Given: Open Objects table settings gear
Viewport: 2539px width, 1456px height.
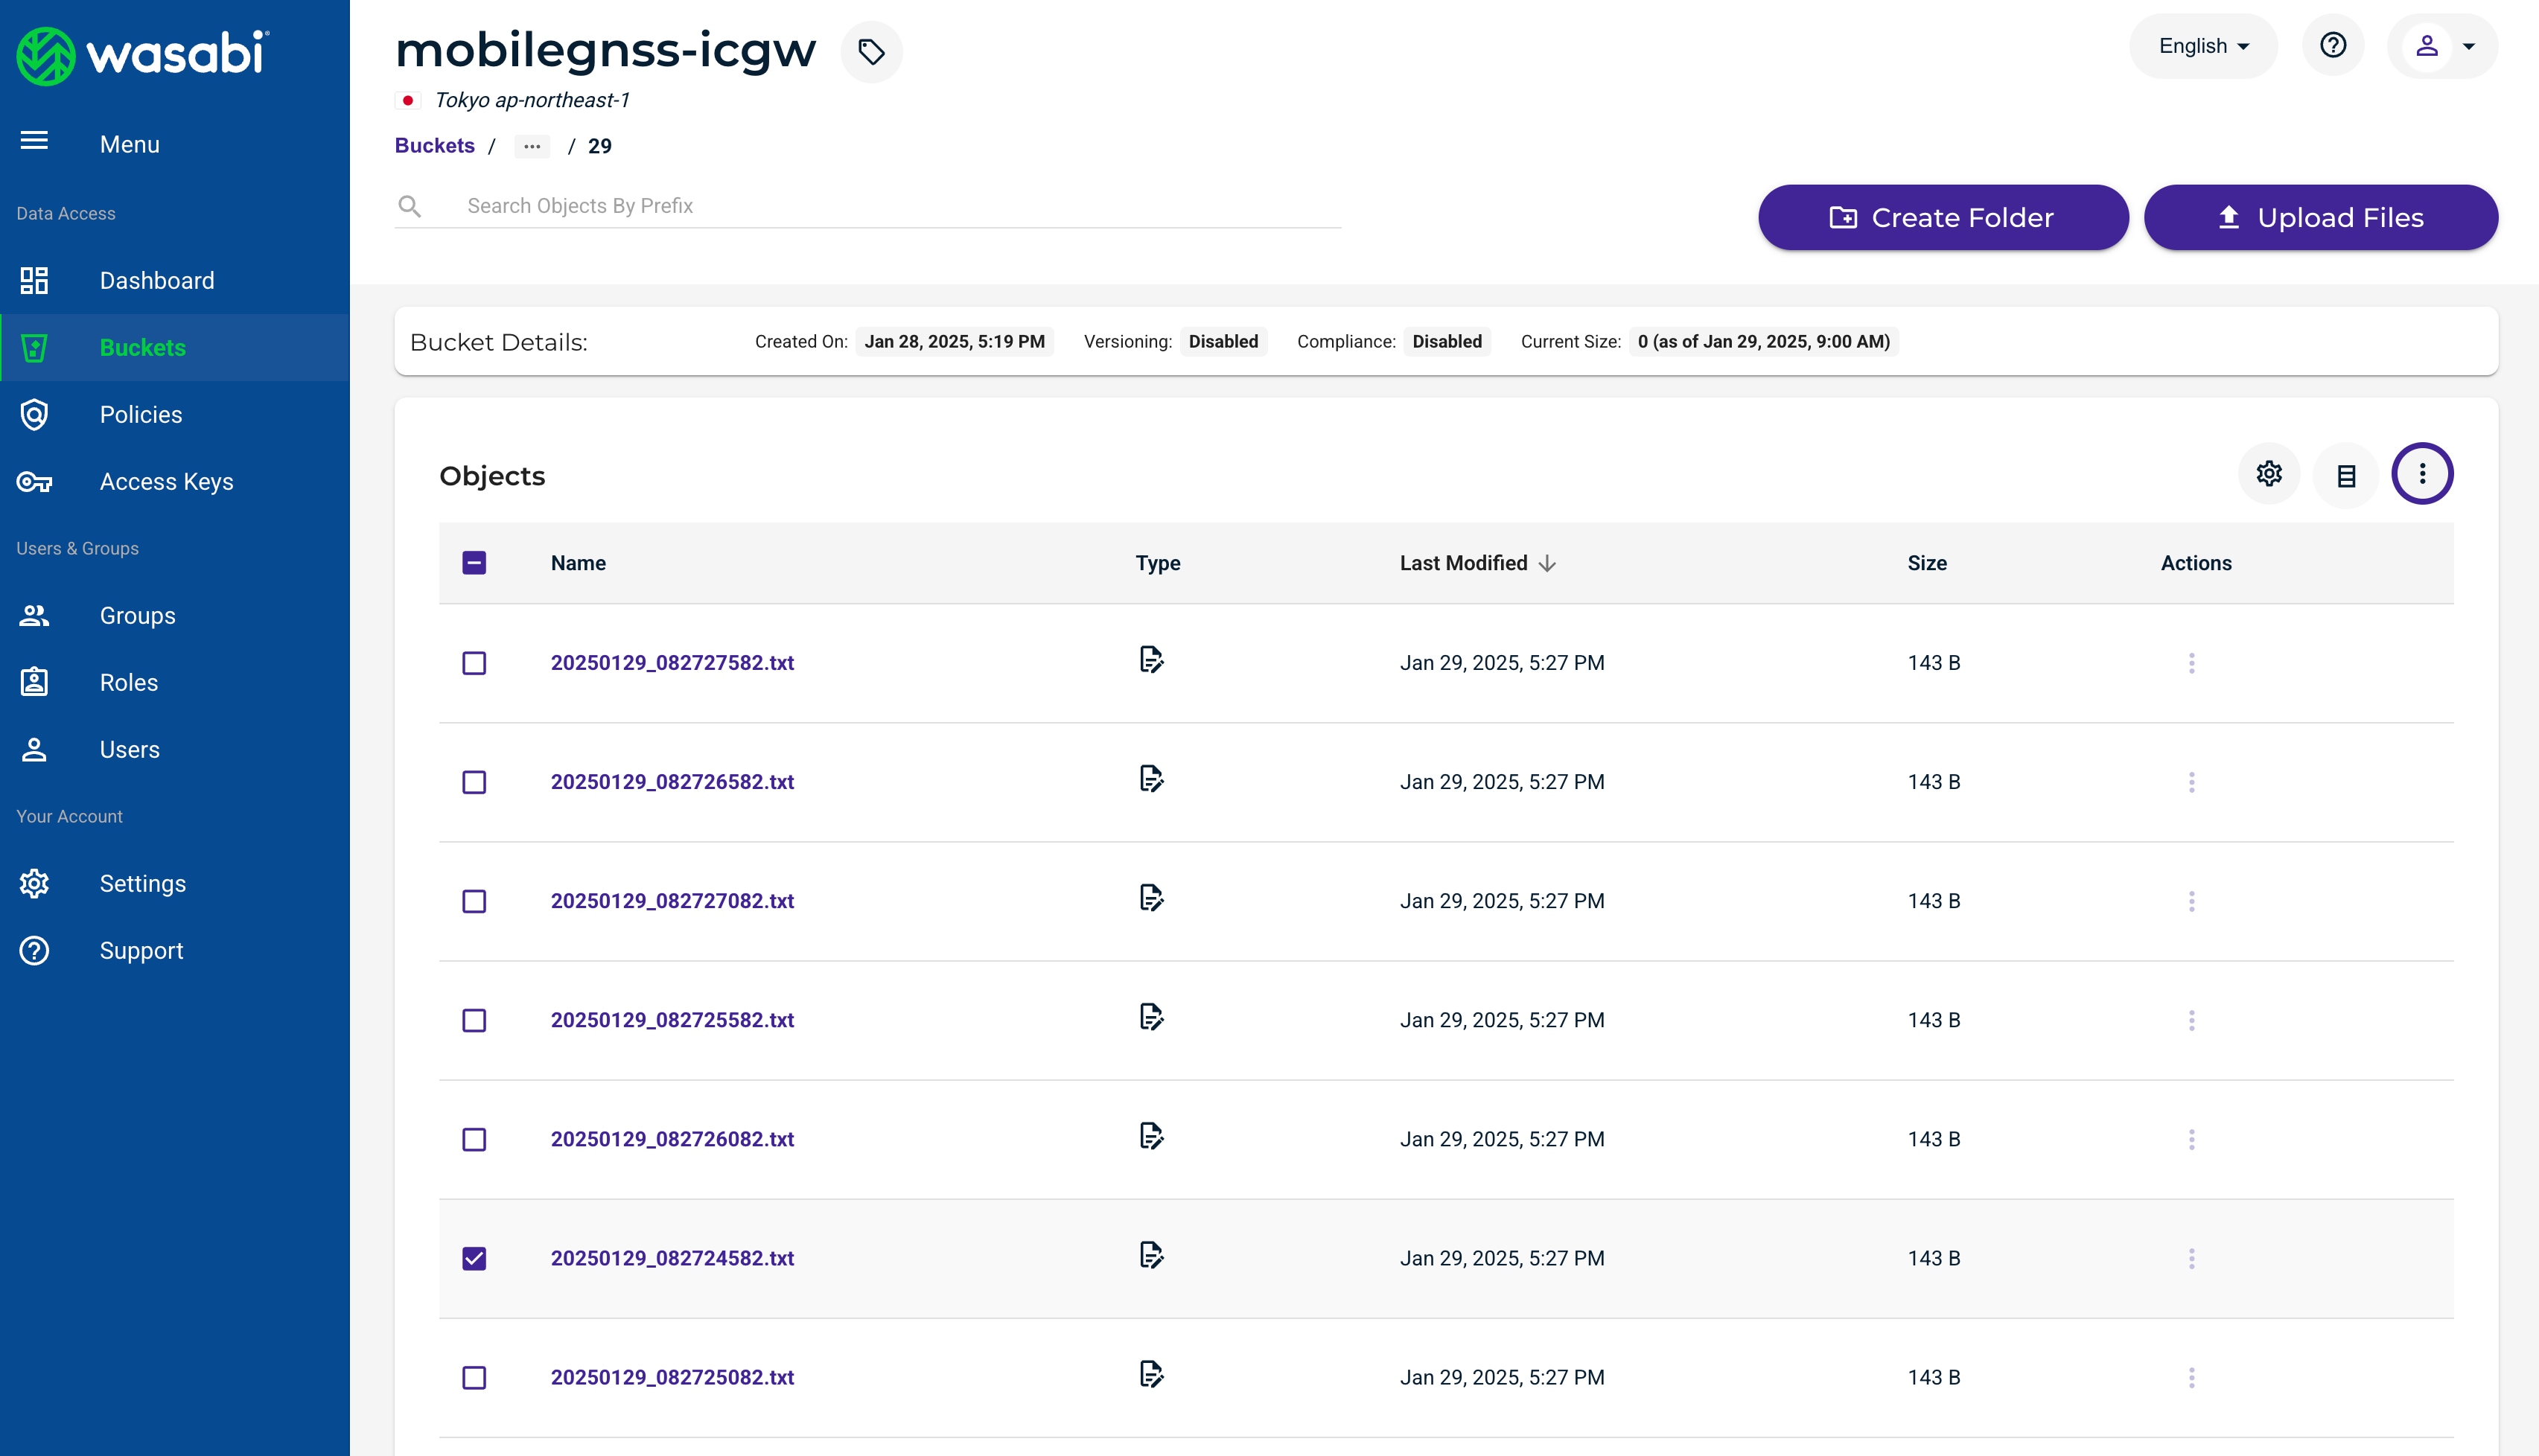Looking at the screenshot, I should point(2268,474).
